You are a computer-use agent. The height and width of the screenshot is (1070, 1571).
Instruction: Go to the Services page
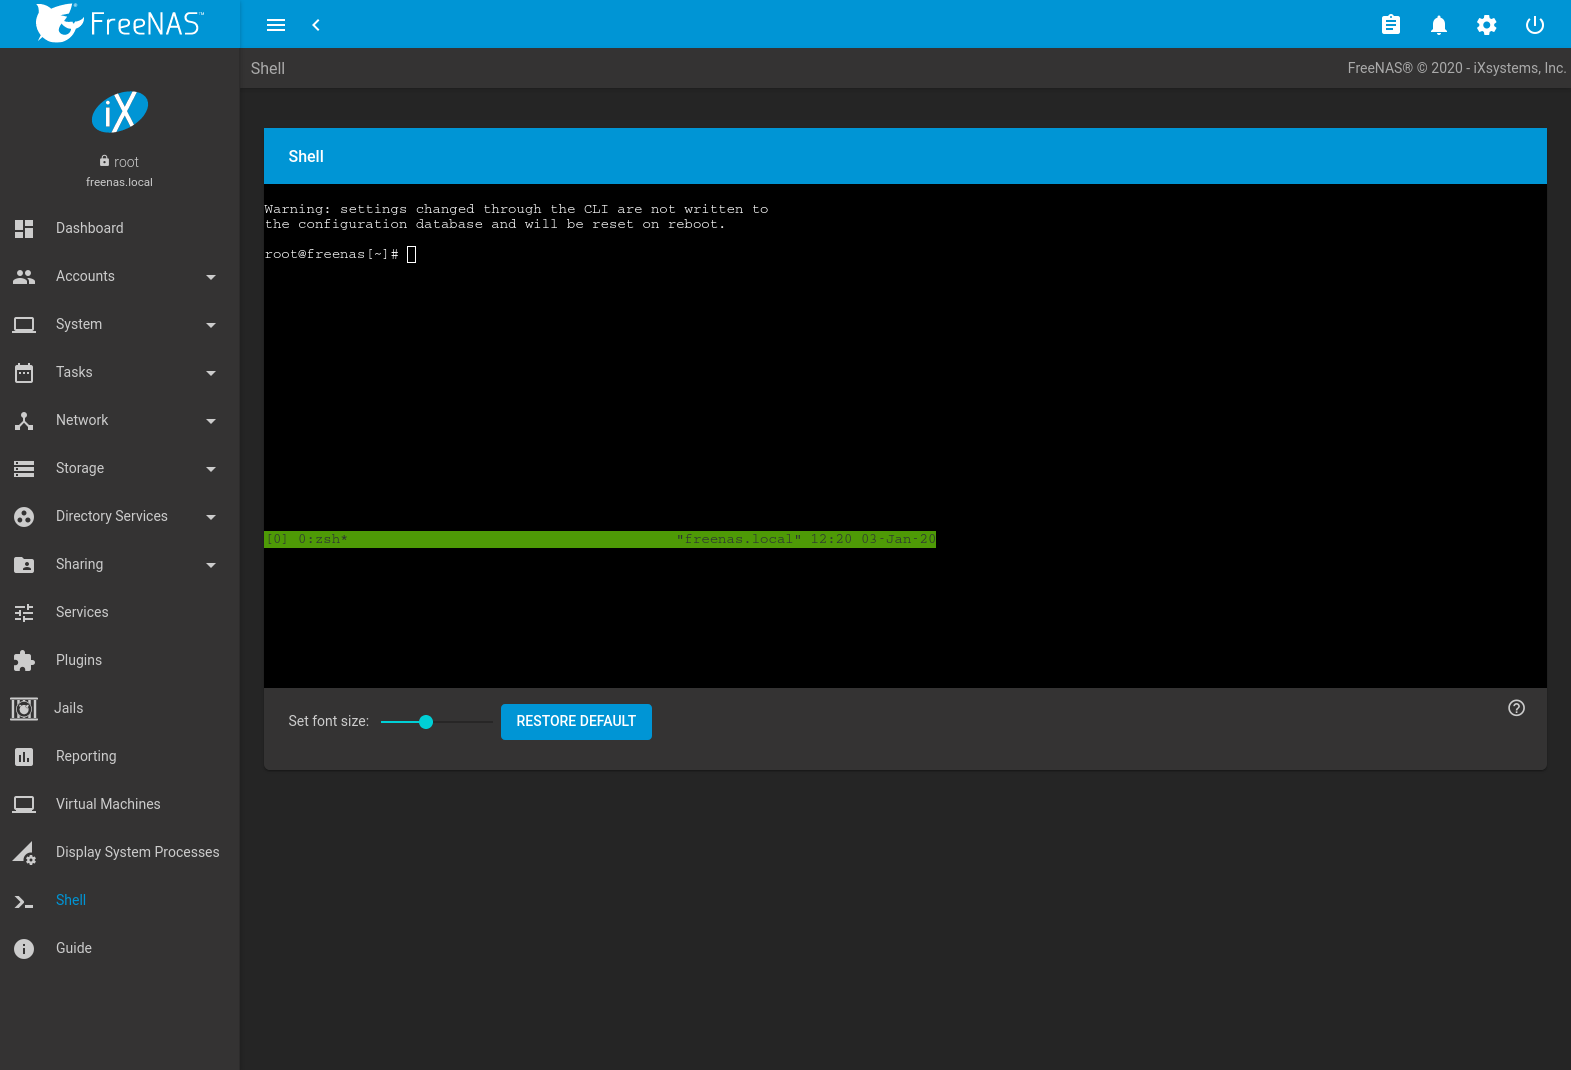click(x=82, y=612)
